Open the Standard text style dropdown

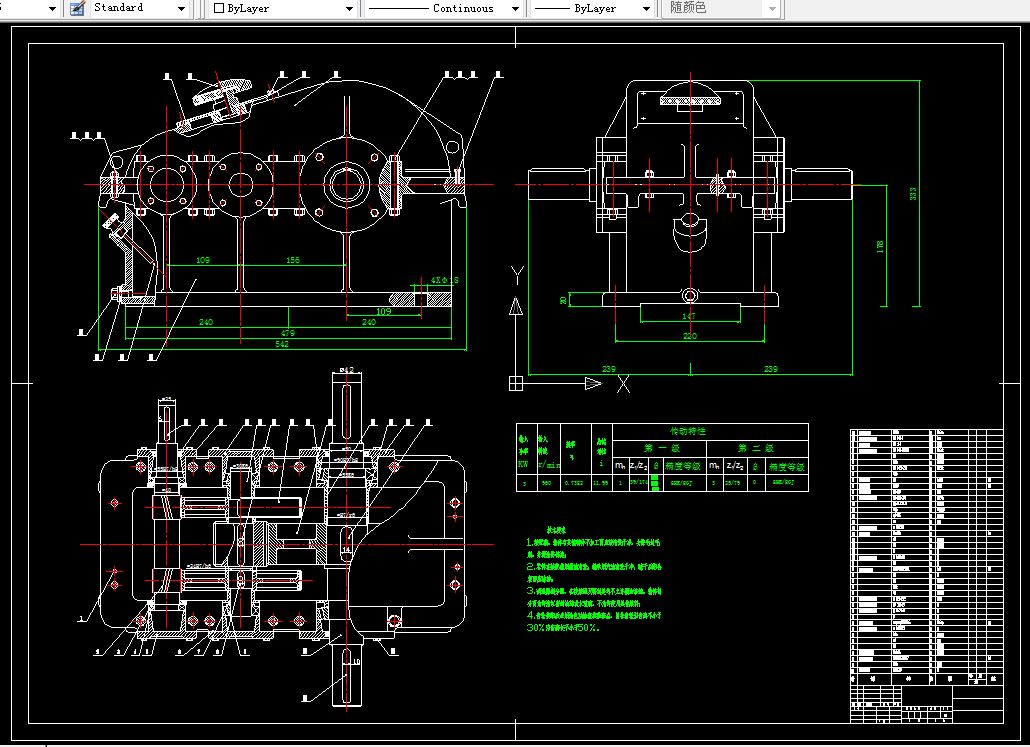click(x=137, y=9)
